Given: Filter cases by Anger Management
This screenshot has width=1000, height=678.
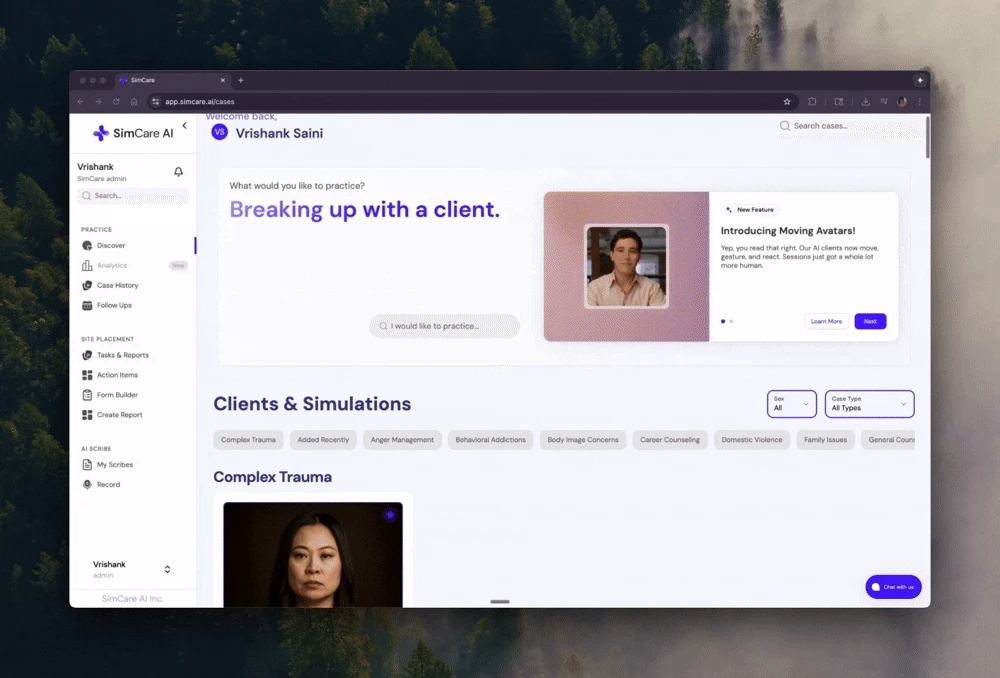Looking at the screenshot, I should [x=402, y=440].
